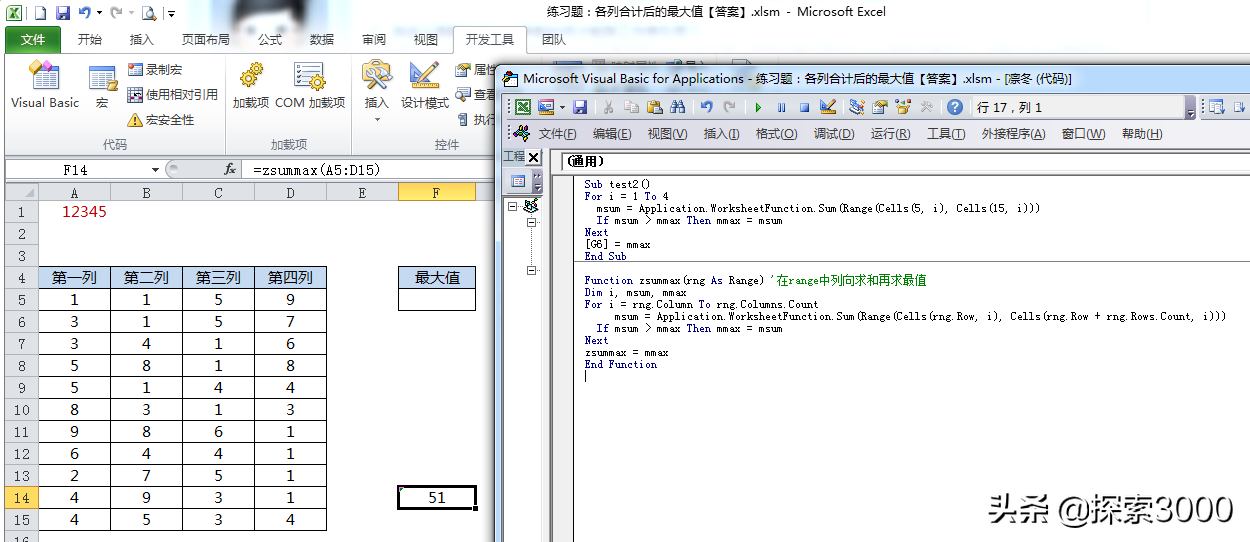This screenshot has height=542, width=1250.
Task: Open the 宏 macros list button
Action: pos(102,85)
